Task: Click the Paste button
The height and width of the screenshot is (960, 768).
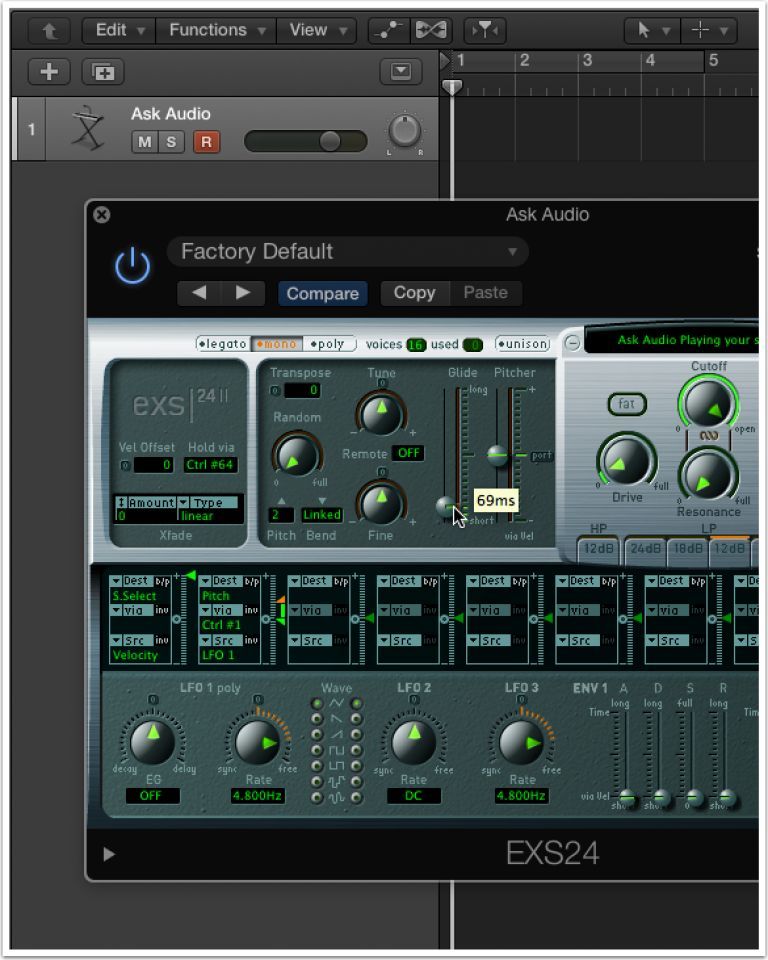Action: pos(486,293)
